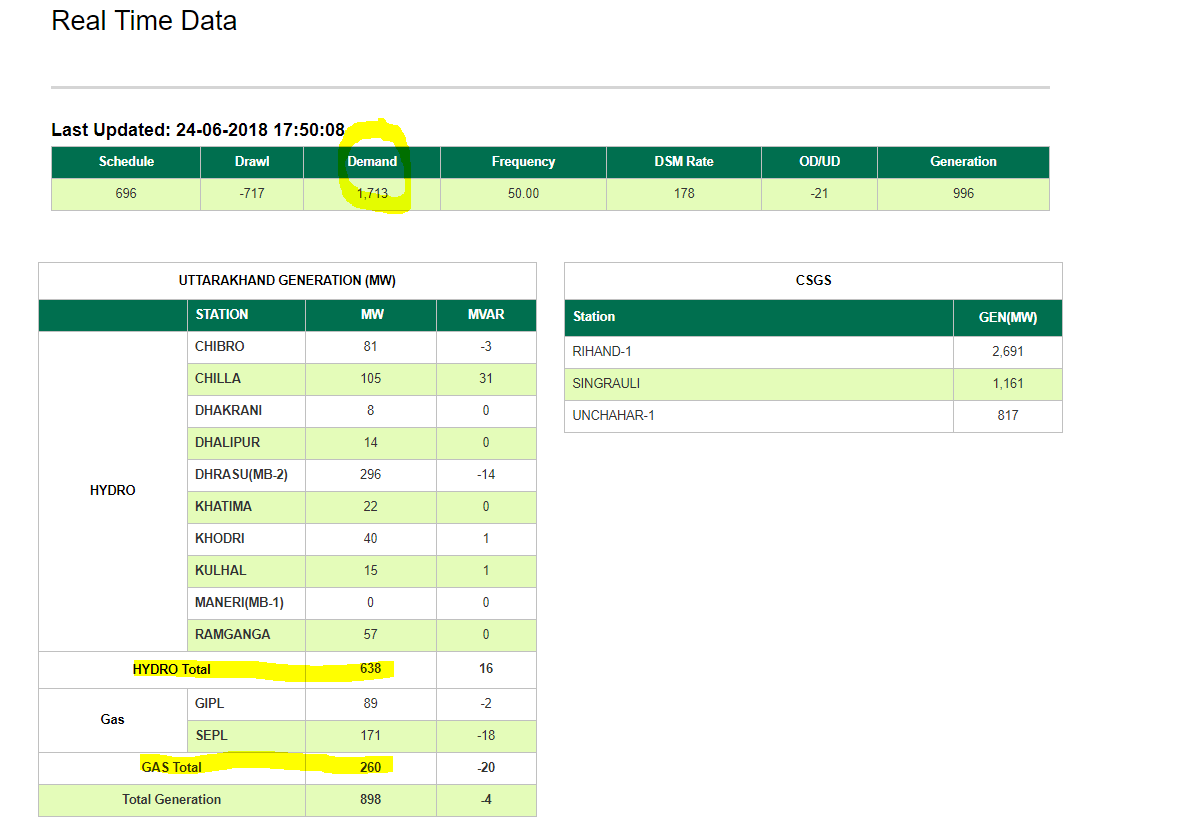Select the OD/UD value -21

[819, 194]
